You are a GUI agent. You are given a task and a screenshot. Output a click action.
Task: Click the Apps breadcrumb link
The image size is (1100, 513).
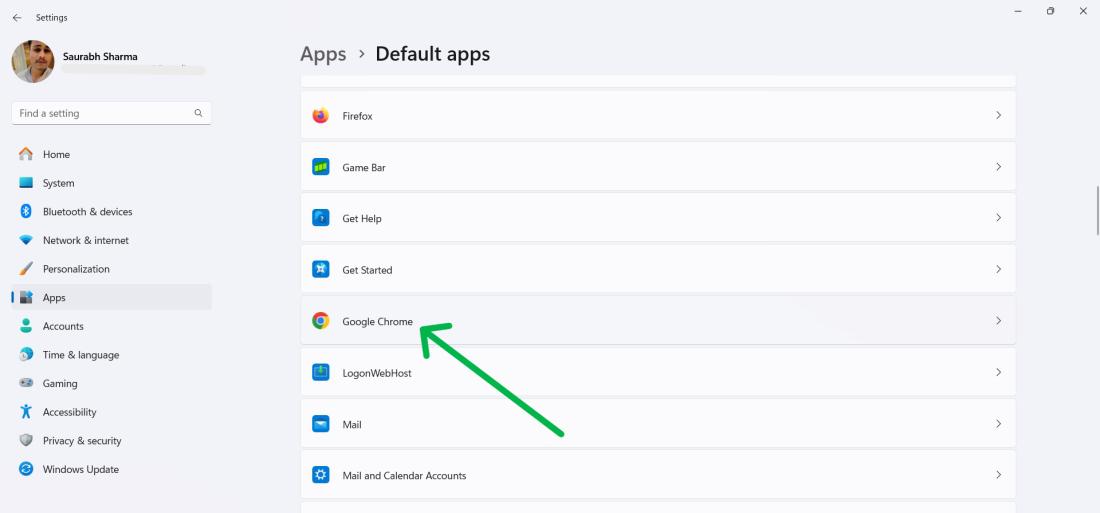pos(323,54)
